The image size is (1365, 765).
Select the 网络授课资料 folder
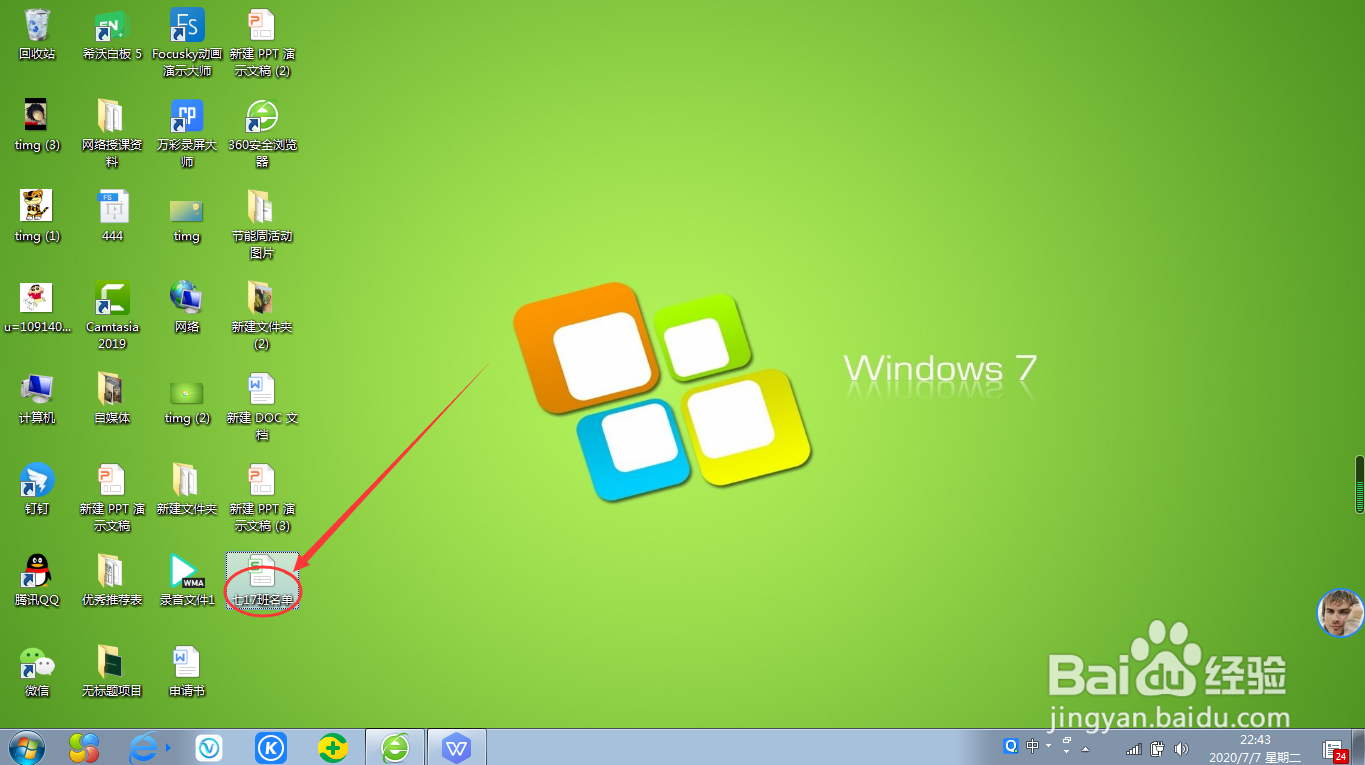click(x=112, y=134)
